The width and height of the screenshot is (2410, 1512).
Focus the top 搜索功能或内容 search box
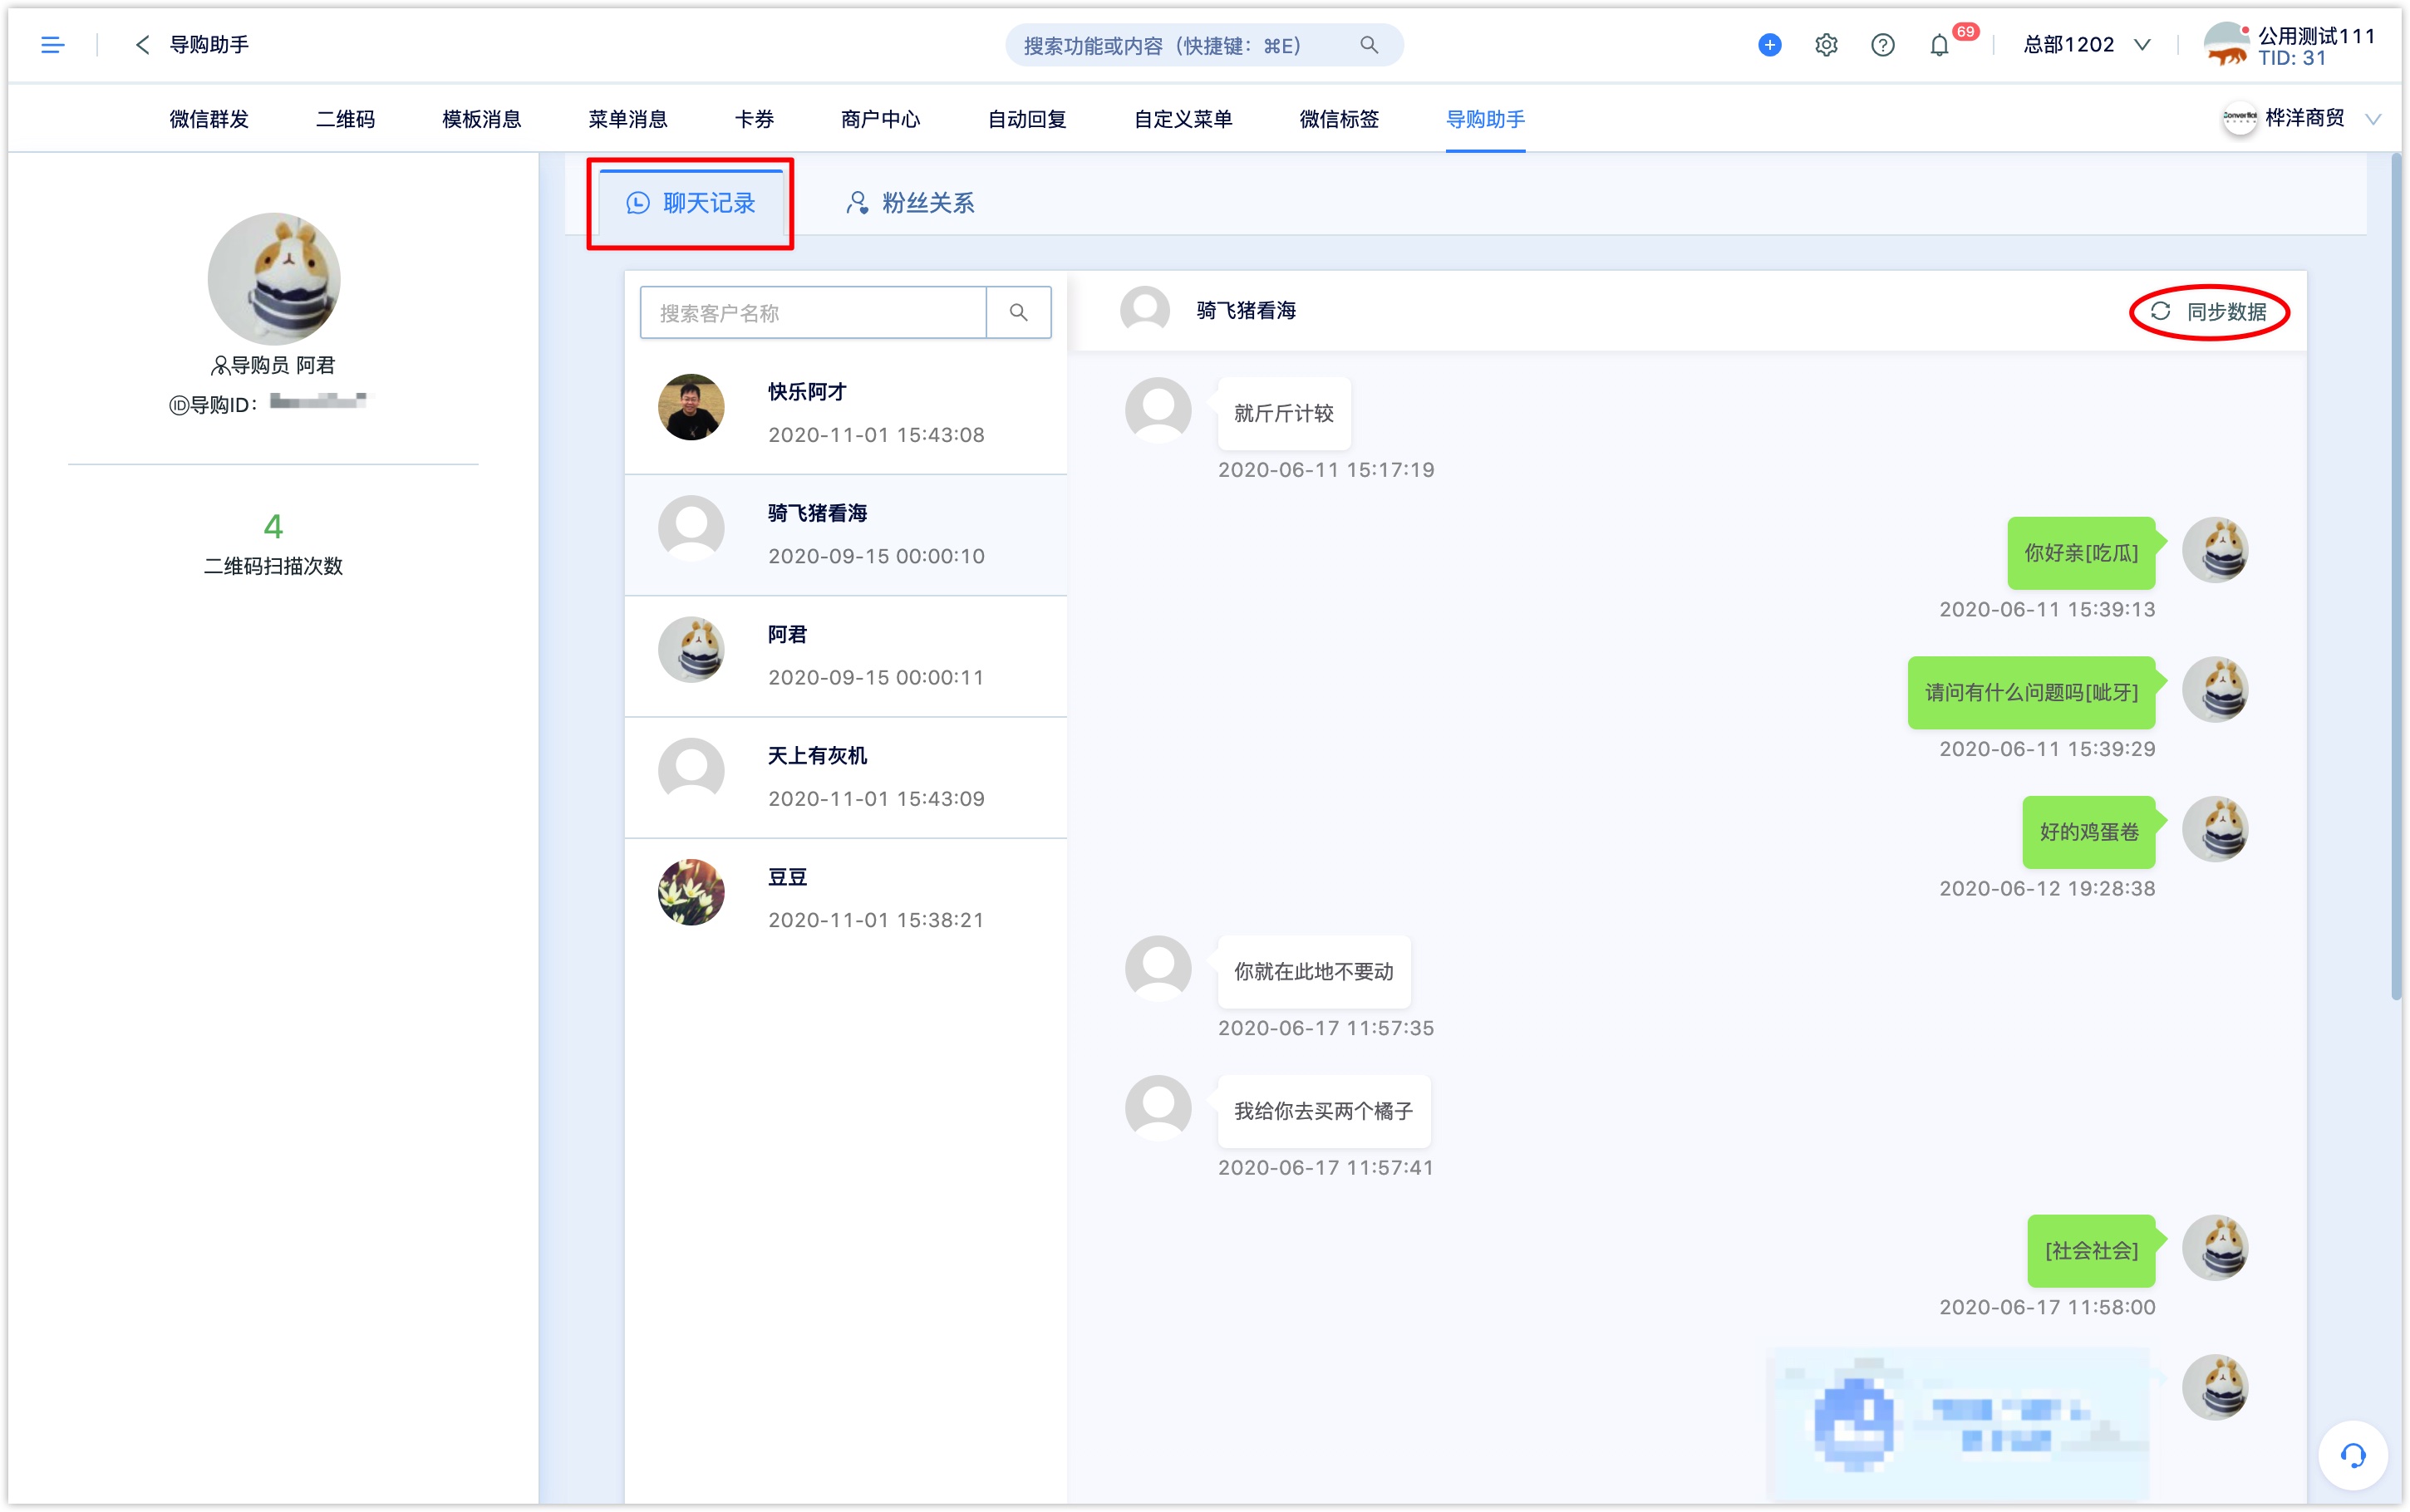coord(1203,45)
